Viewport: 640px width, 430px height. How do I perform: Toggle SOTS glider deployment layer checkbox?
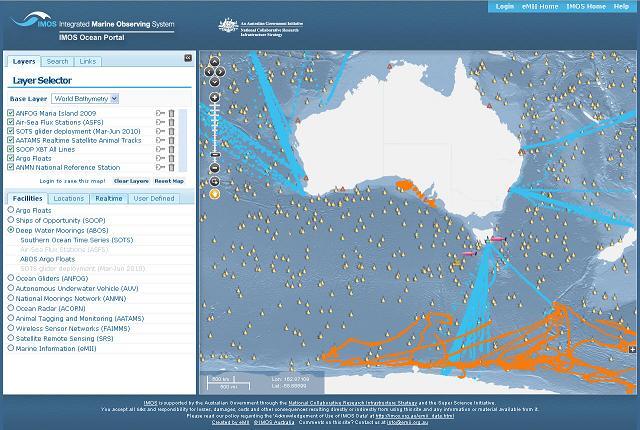click(x=11, y=131)
